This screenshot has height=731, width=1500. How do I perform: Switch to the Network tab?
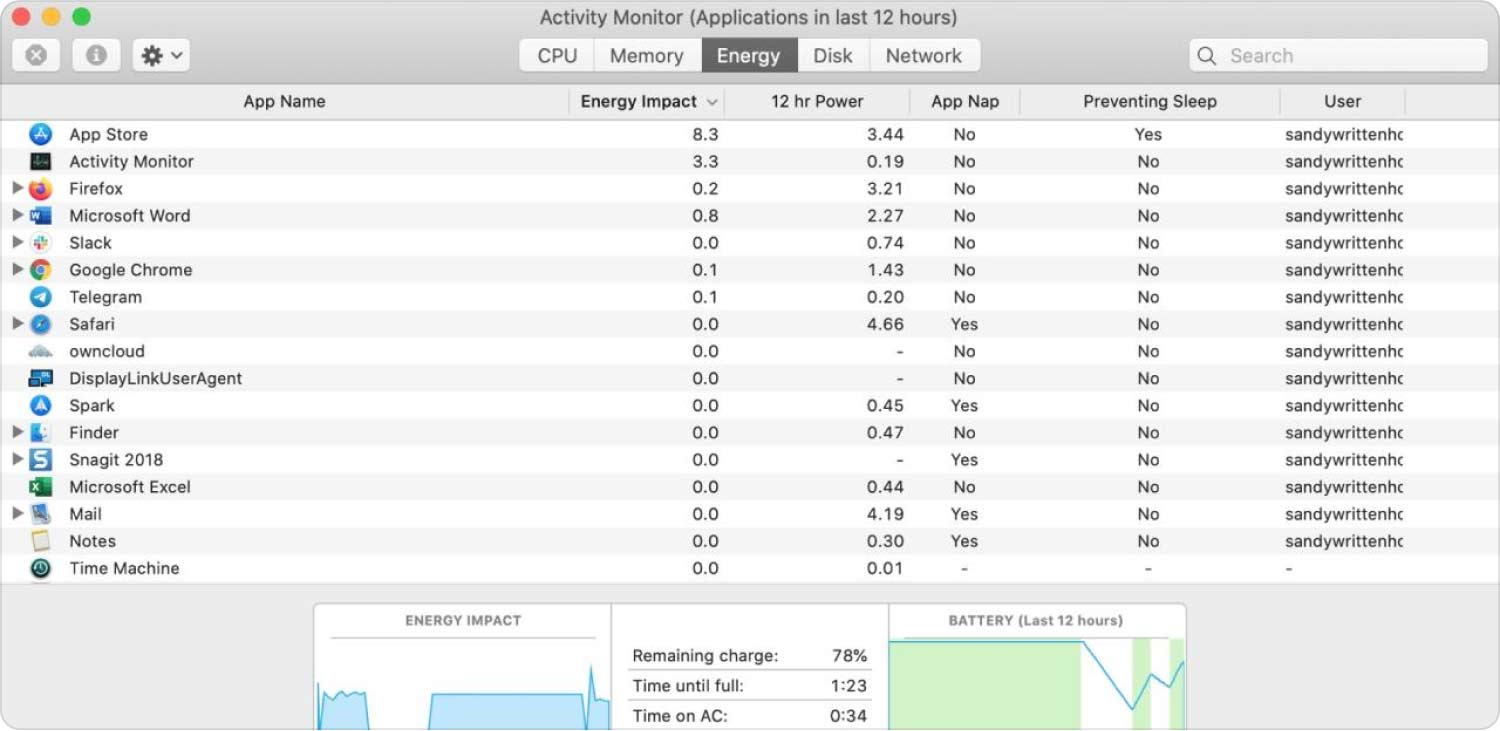pos(924,55)
